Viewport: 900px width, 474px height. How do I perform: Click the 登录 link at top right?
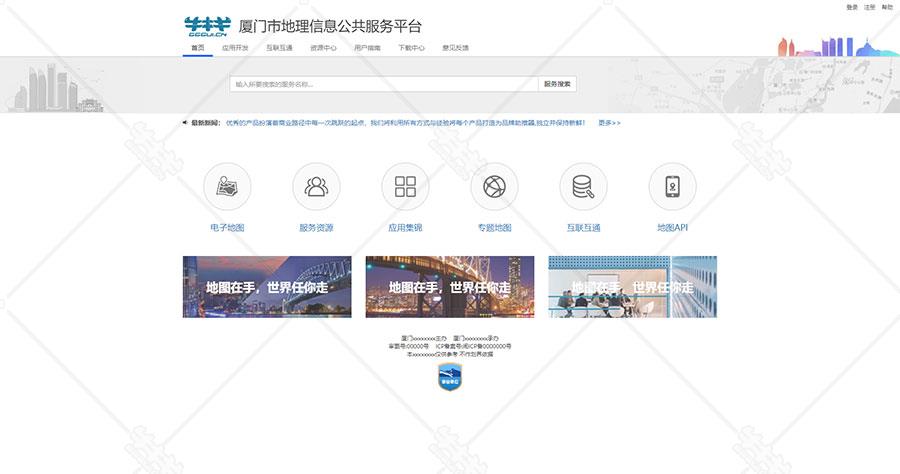(x=852, y=7)
